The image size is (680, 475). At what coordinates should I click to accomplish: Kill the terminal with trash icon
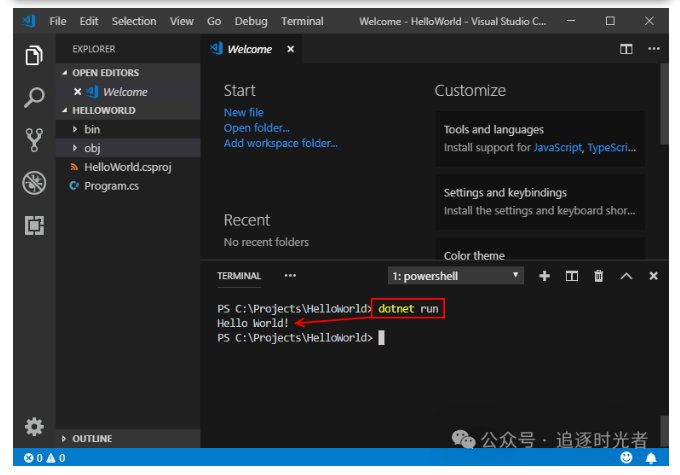pos(598,276)
